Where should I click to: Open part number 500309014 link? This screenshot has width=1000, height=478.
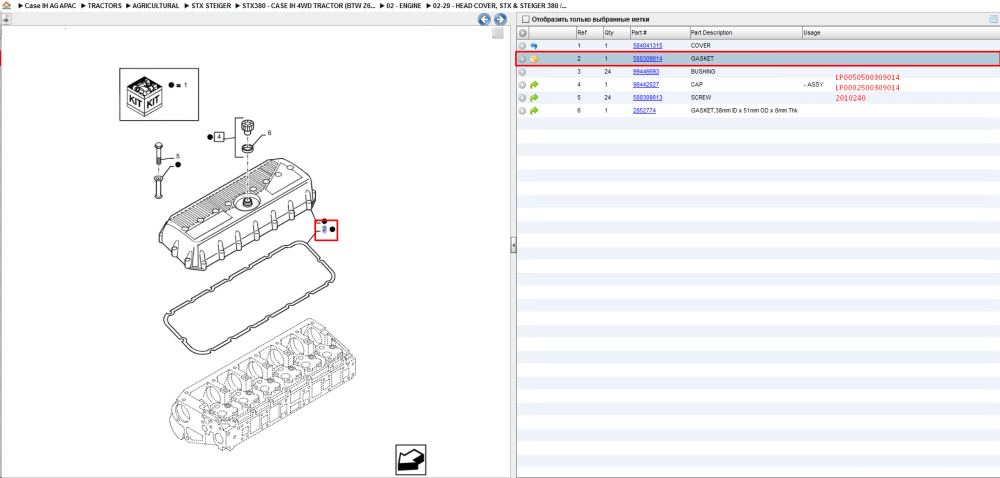click(x=647, y=59)
